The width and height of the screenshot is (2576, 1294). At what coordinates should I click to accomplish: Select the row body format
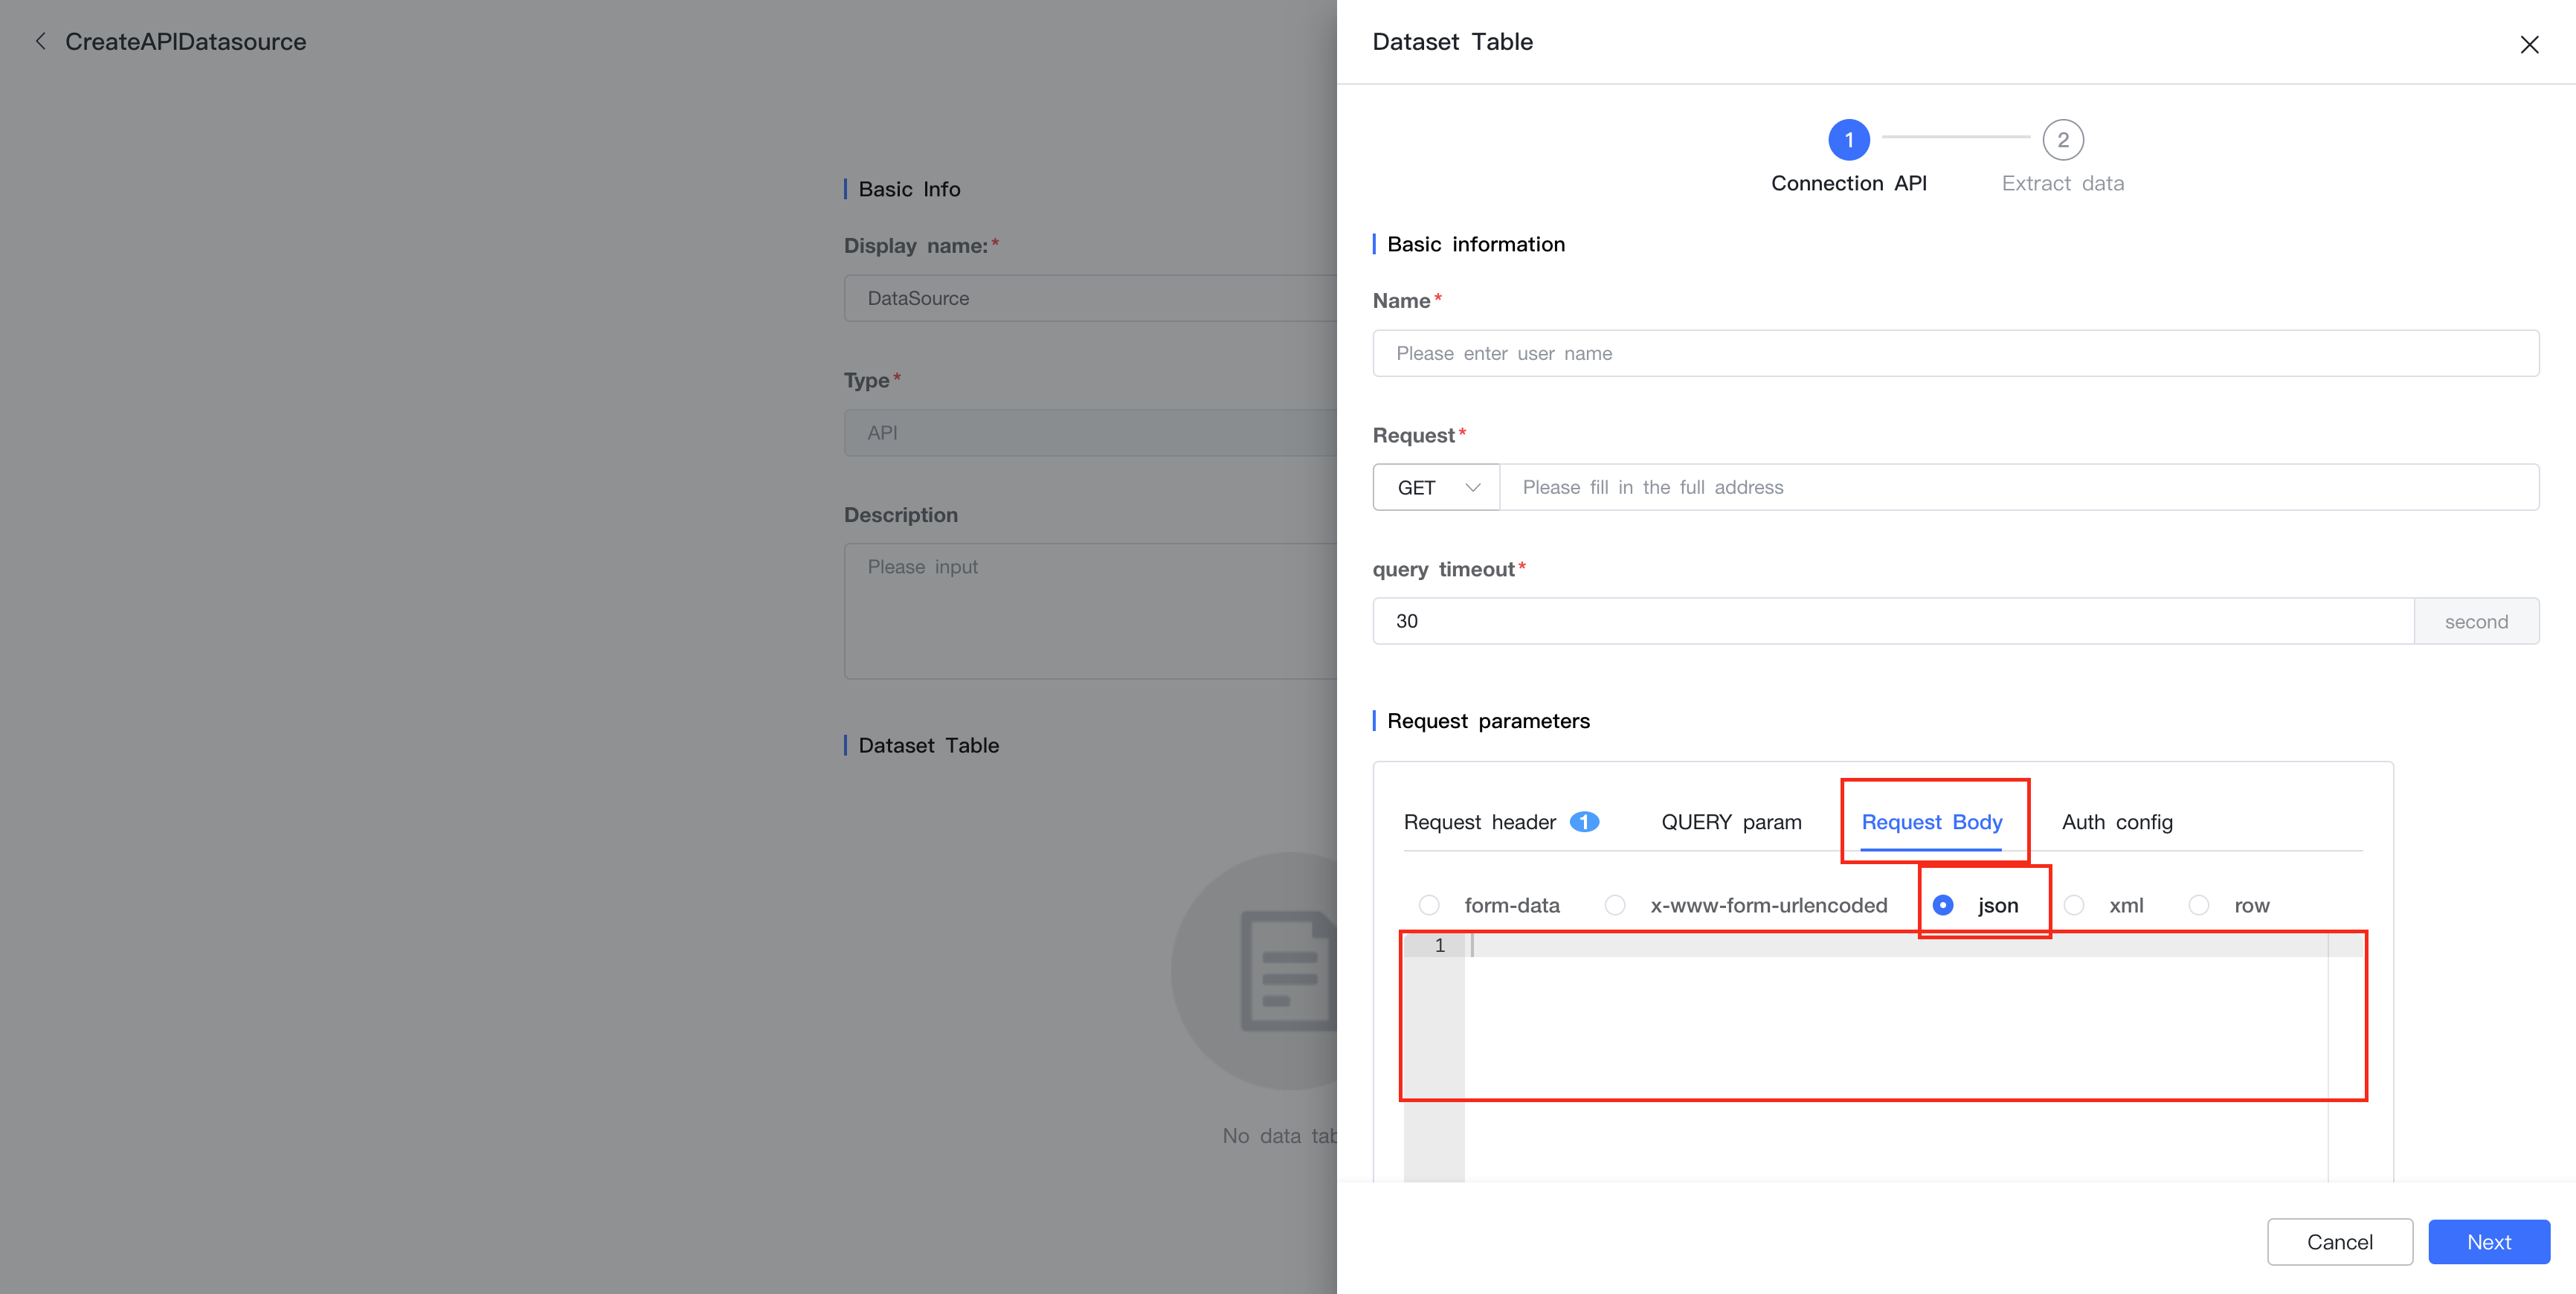(2199, 905)
